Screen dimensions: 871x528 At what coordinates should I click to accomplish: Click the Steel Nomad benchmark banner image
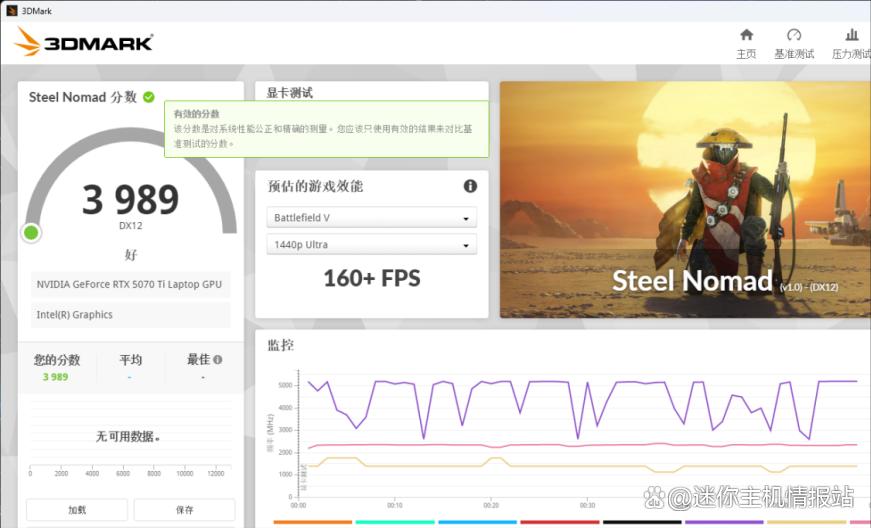point(685,200)
